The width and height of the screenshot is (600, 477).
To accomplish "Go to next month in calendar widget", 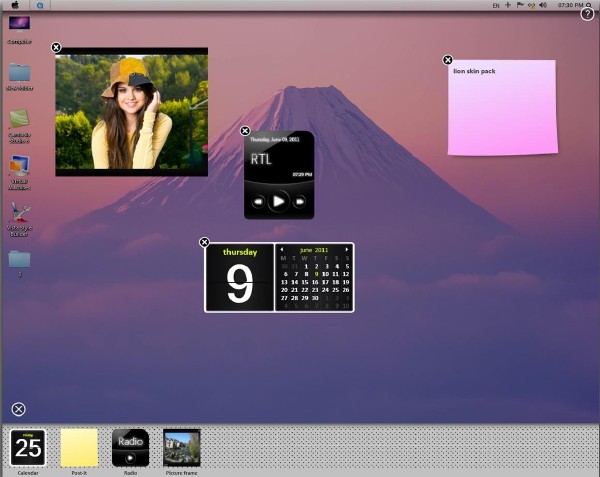I will (347, 249).
